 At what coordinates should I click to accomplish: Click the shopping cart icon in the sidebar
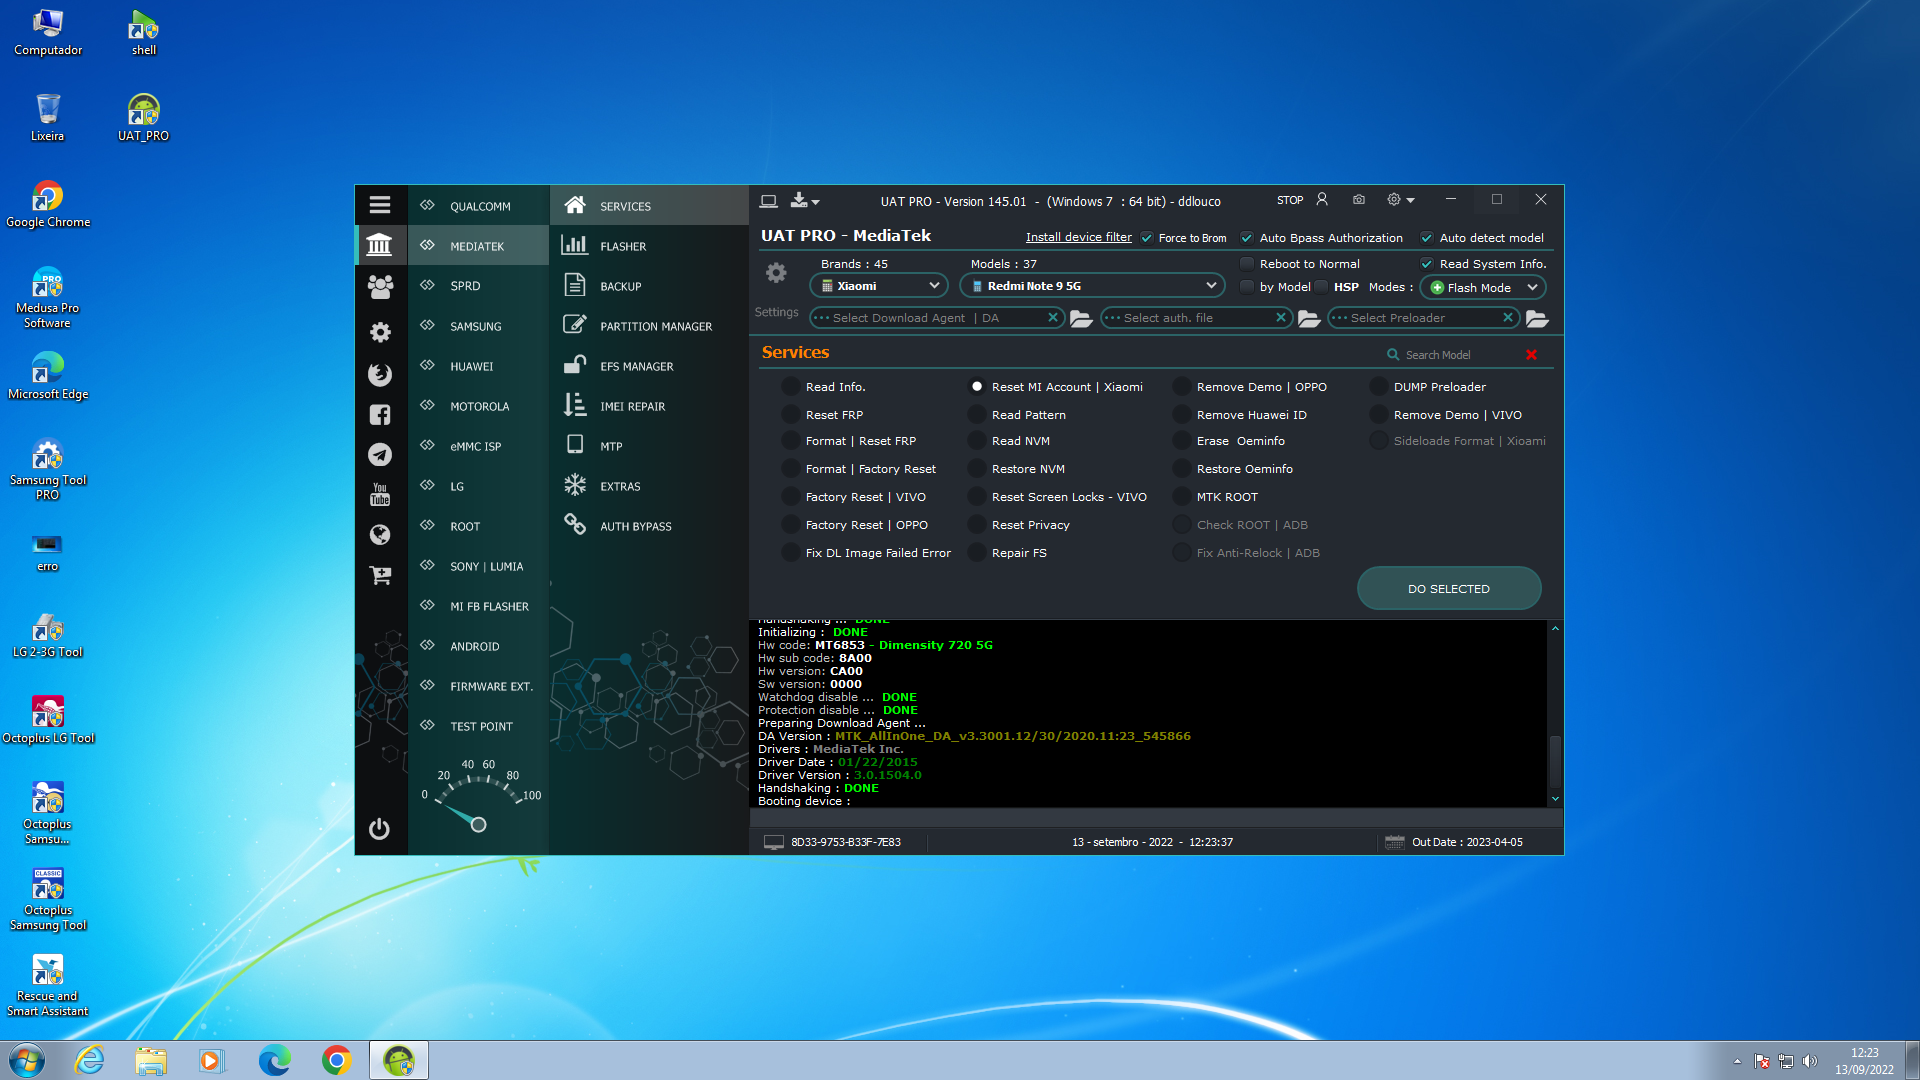click(379, 575)
